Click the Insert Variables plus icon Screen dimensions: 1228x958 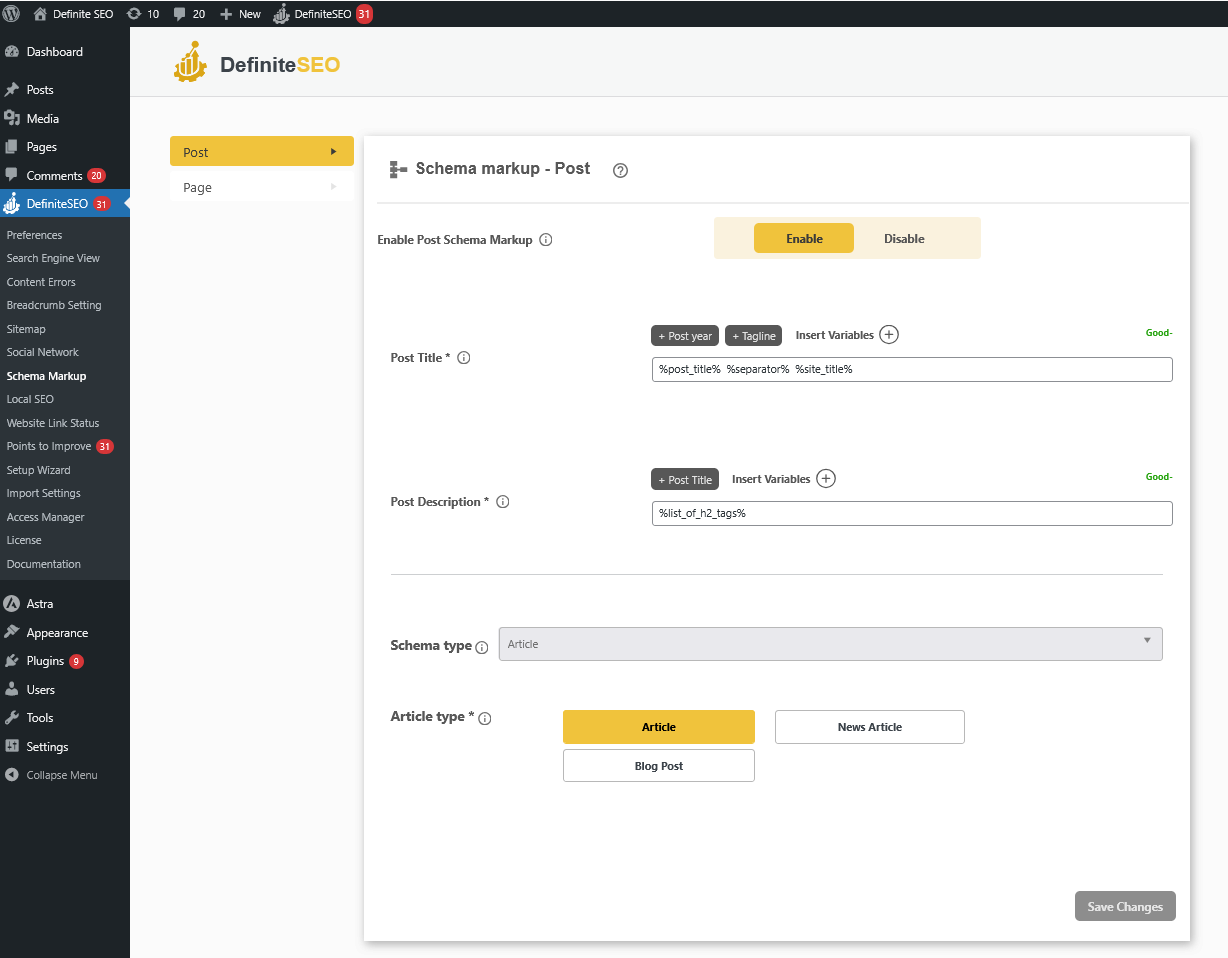[888, 334]
